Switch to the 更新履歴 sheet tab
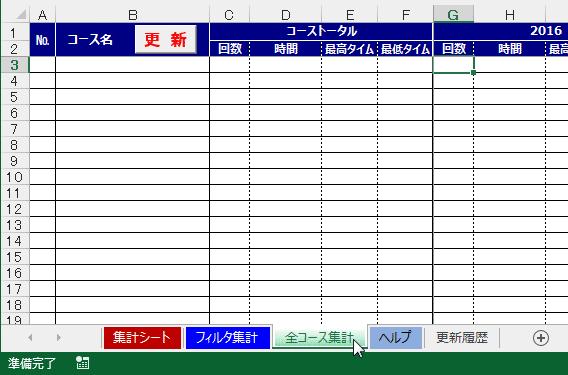The height and width of the screenshot is (375, 568). click(462, 338)
